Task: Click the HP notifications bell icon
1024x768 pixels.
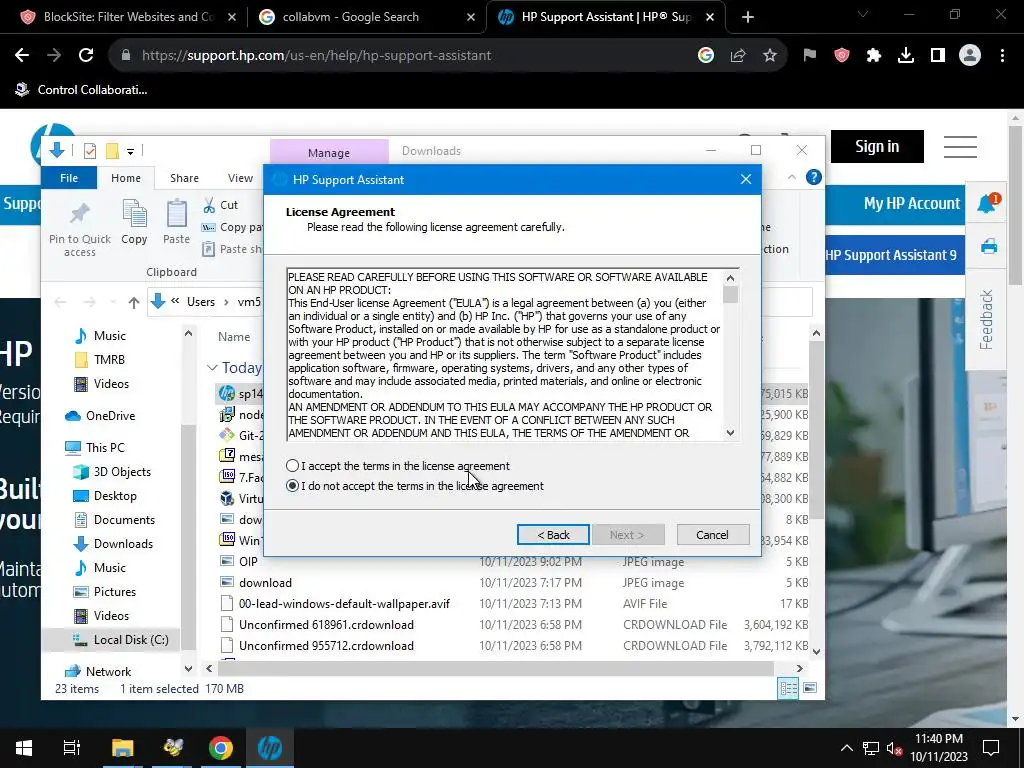Action: [x=987, y=204]
